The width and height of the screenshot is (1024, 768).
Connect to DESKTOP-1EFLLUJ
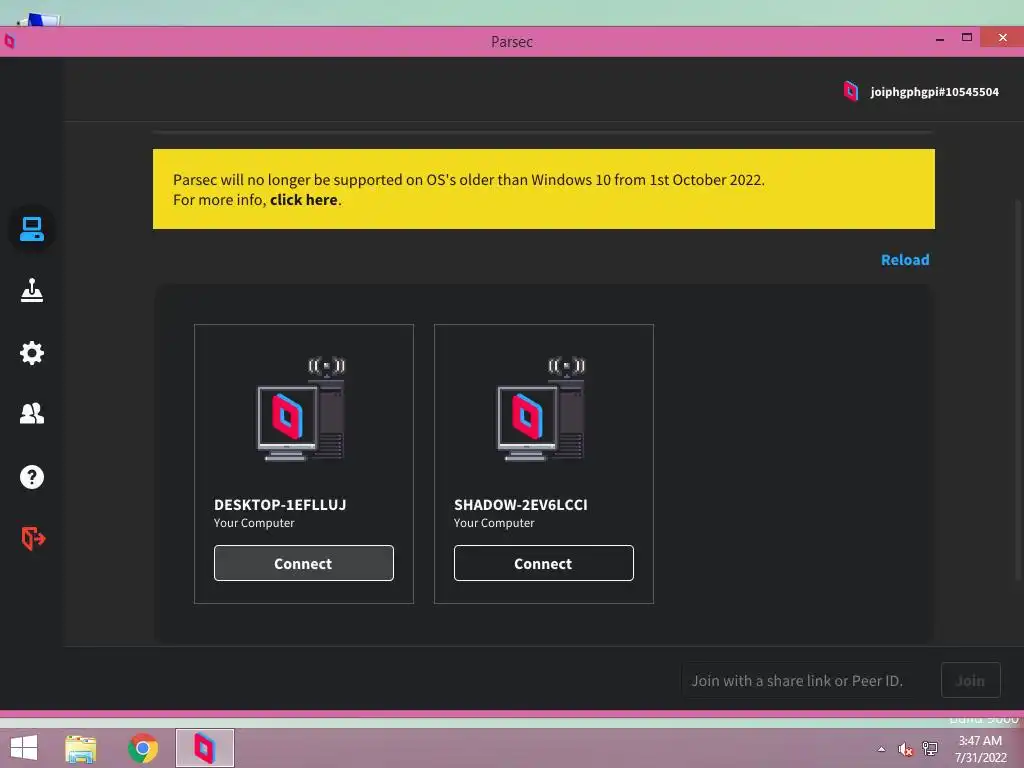[x=304, y=563]
